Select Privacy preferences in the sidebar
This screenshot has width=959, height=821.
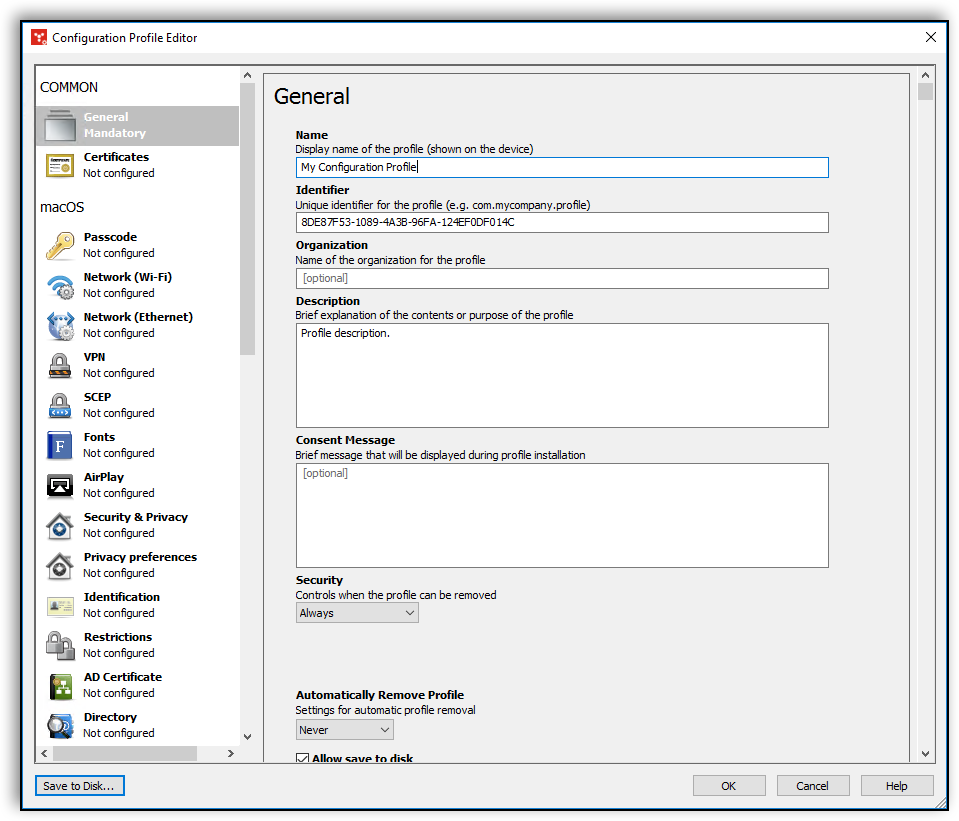click(62, 563)
